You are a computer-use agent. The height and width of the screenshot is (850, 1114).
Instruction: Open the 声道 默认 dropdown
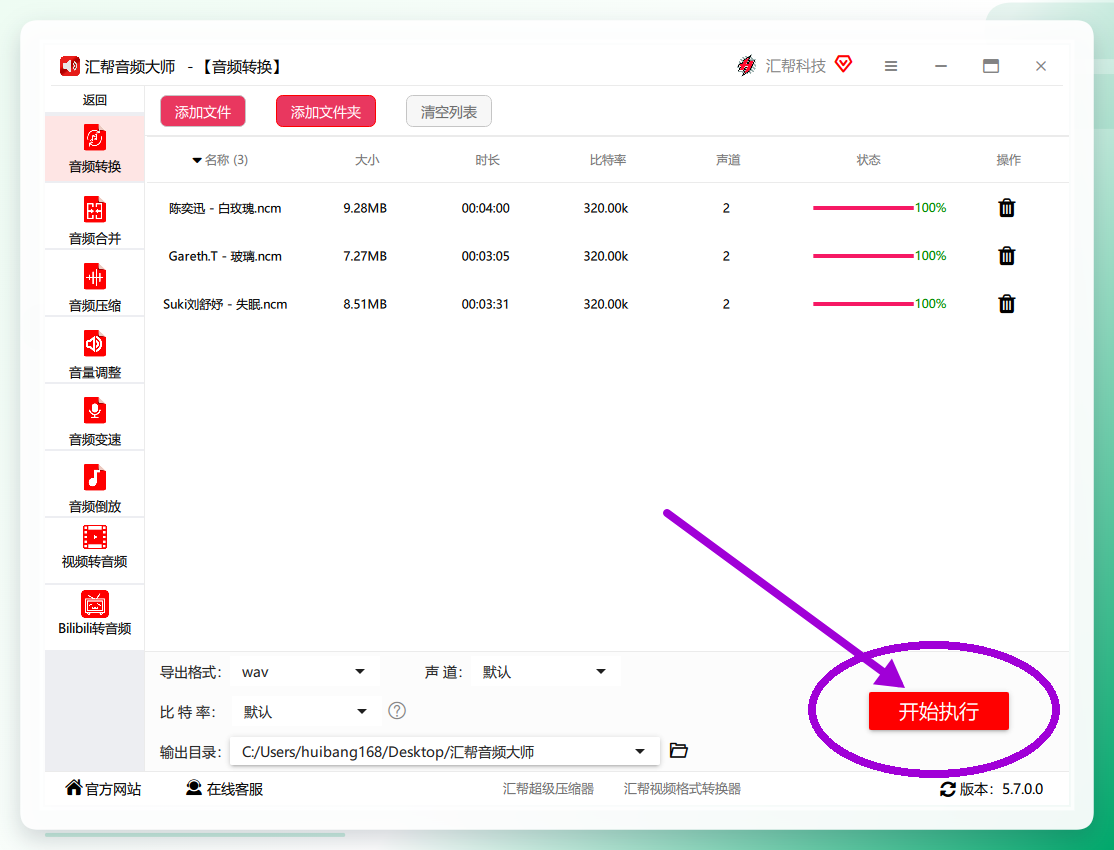546,672
